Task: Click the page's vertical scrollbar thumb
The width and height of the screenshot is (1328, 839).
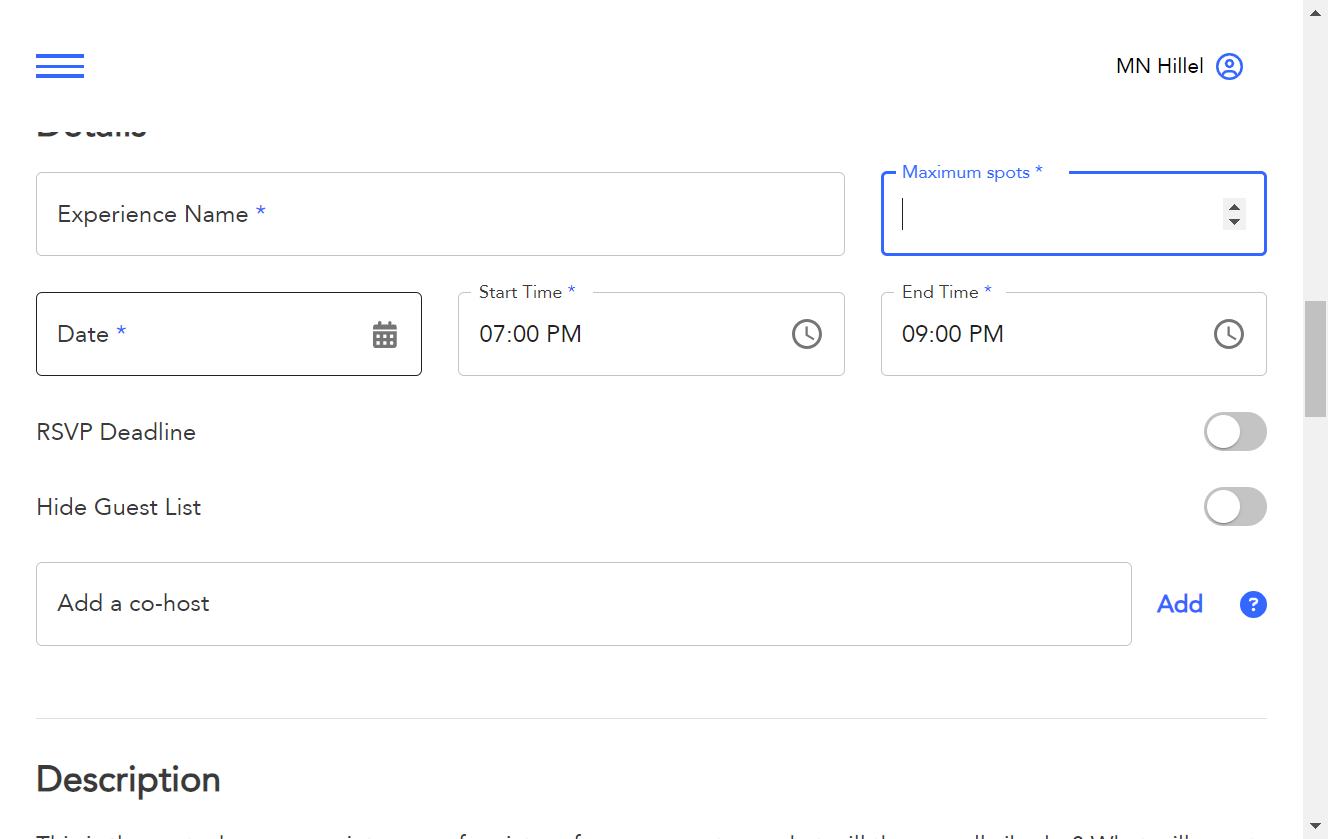Action: [x=1316, y=358]
